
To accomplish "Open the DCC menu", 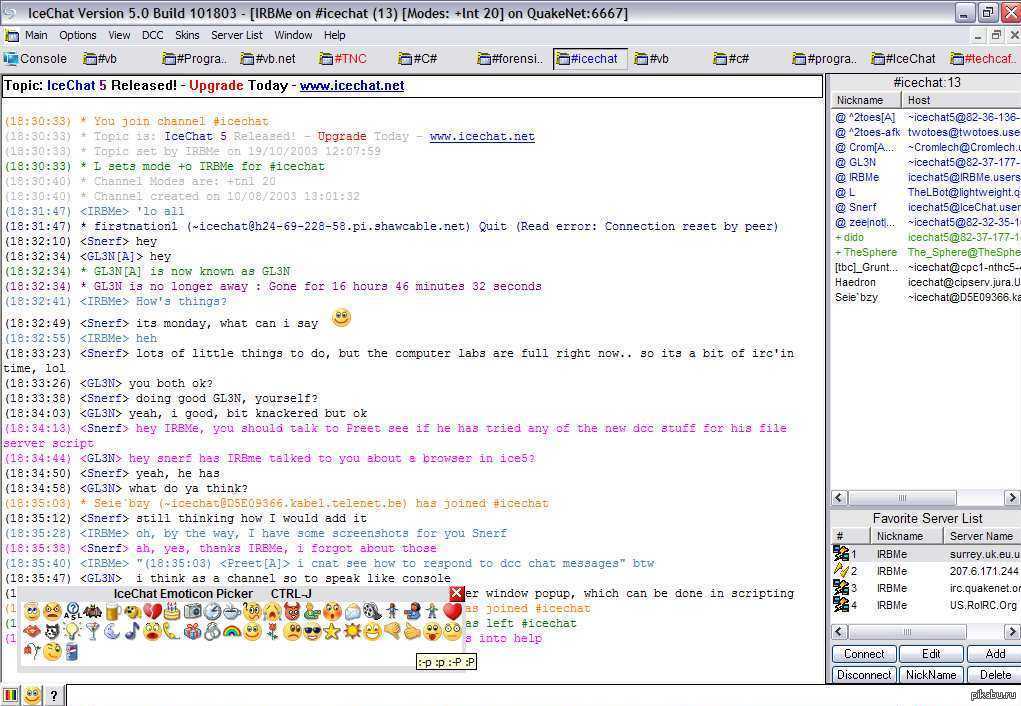I will 152,35.
